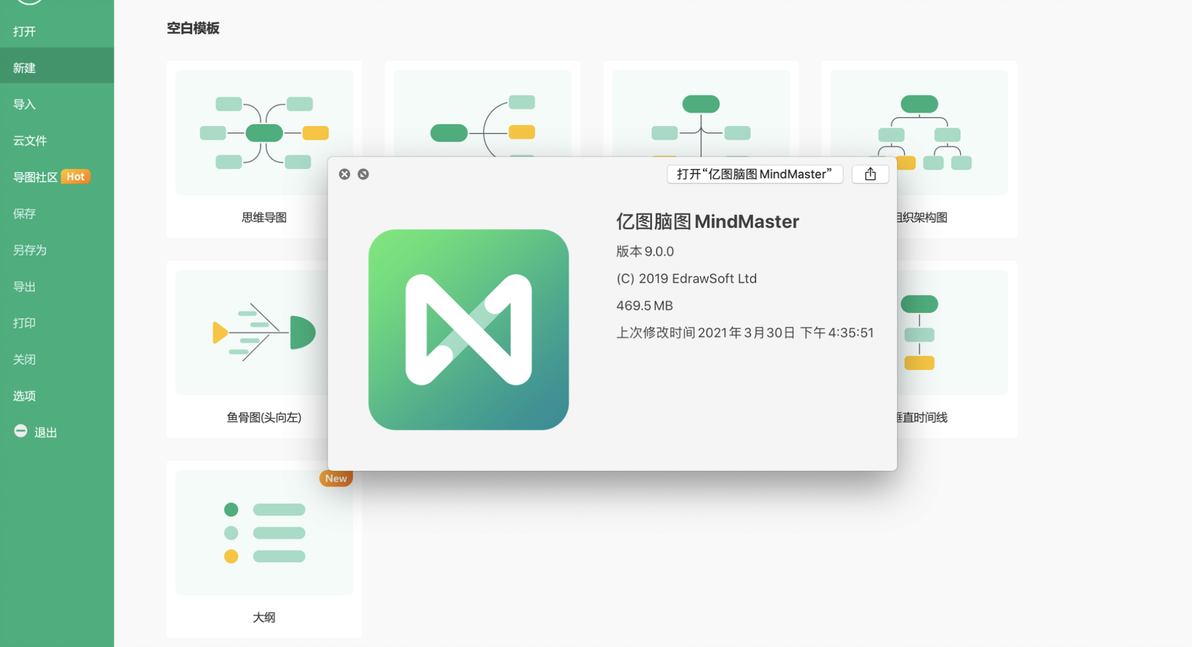Click the orange Hot badge
Screen dimensions: 1192x647
[x=75, y=176]
